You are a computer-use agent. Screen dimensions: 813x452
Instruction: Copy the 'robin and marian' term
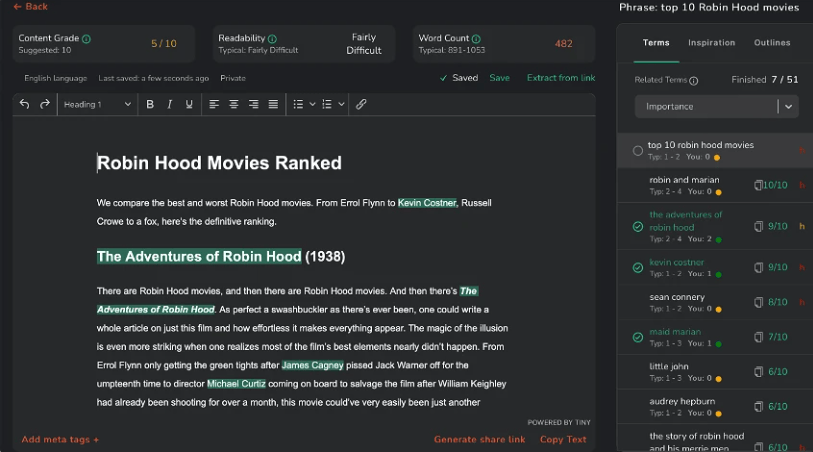pos(759,185)
